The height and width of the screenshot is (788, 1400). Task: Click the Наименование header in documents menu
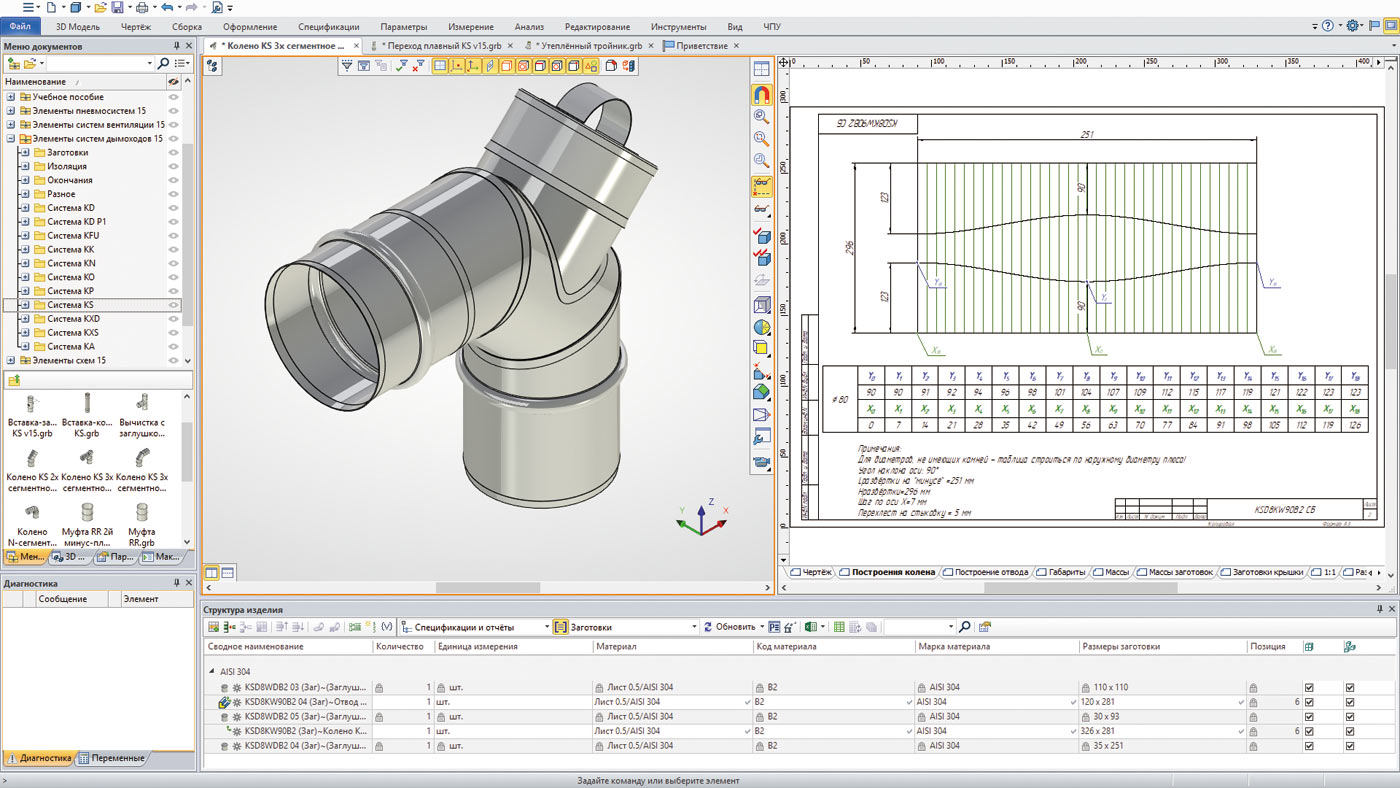tap(36, 81)
